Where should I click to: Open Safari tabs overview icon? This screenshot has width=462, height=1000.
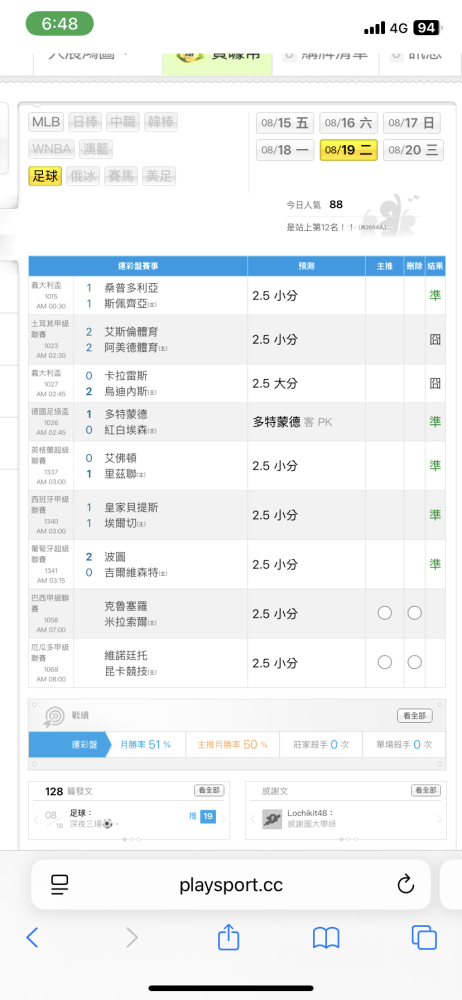pyautogui.click(x=424, y=937)
